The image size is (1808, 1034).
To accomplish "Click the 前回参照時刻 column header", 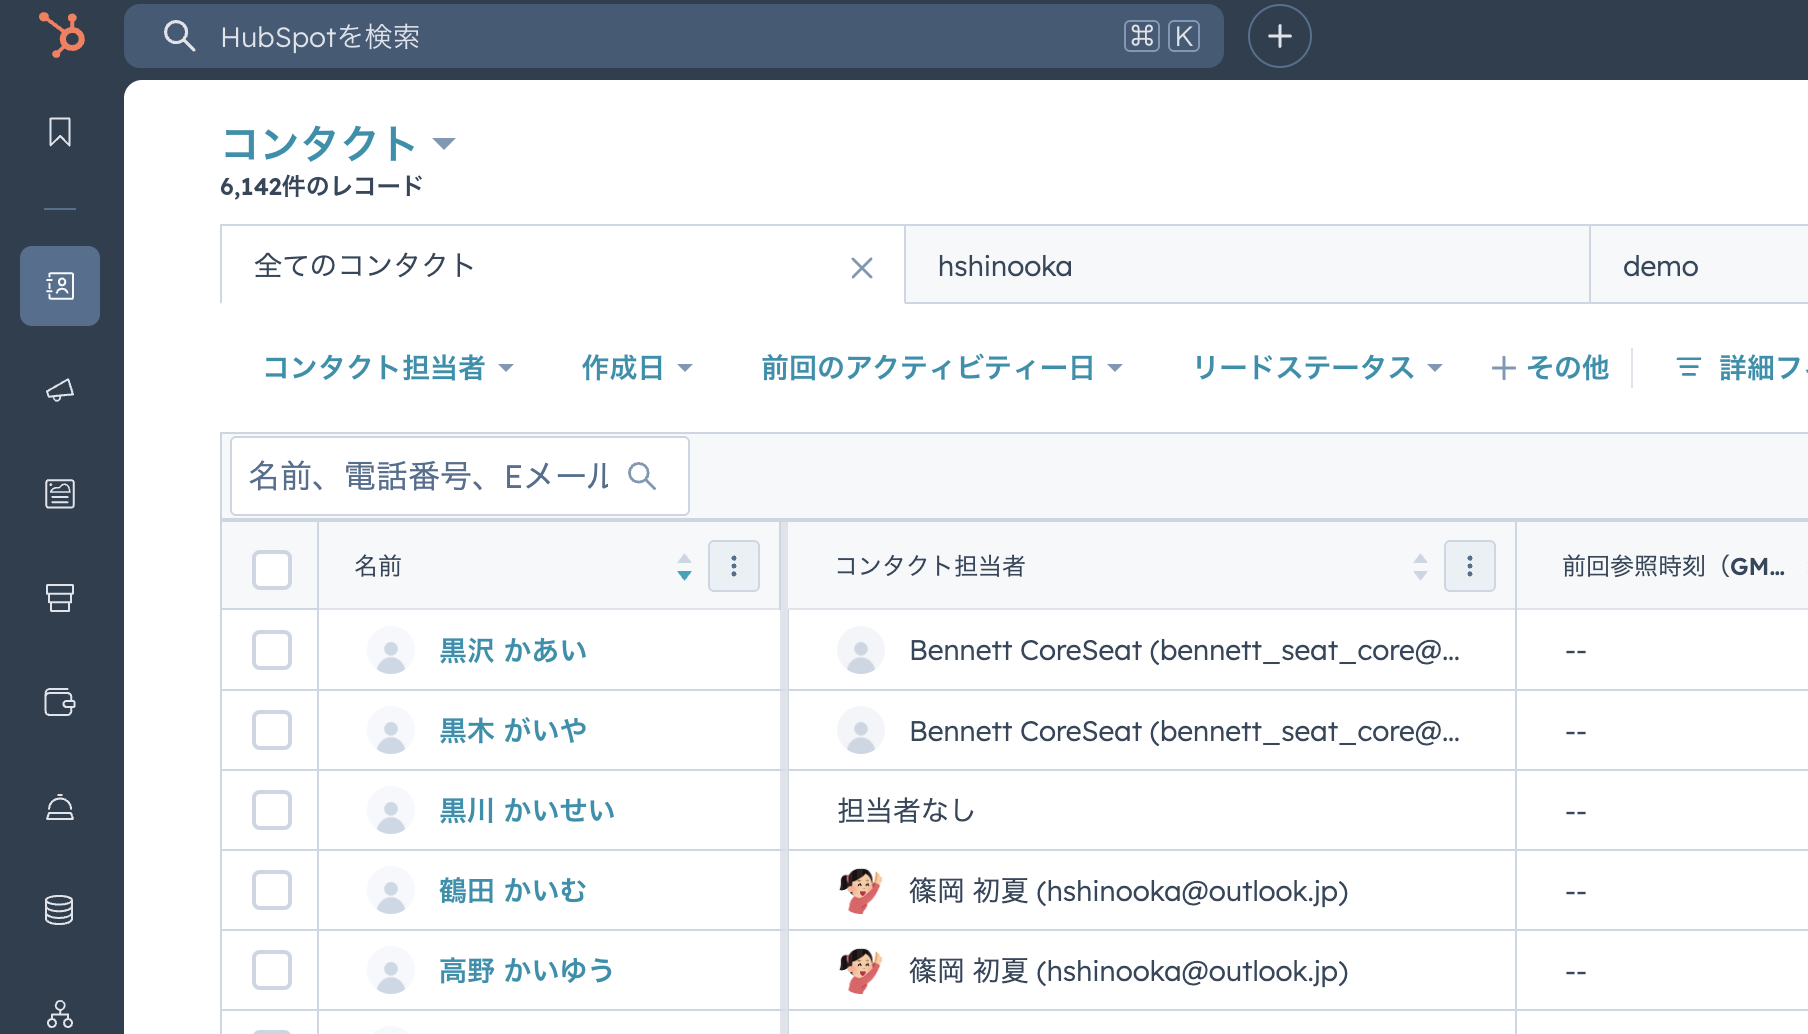I will tap(1673, 566).
